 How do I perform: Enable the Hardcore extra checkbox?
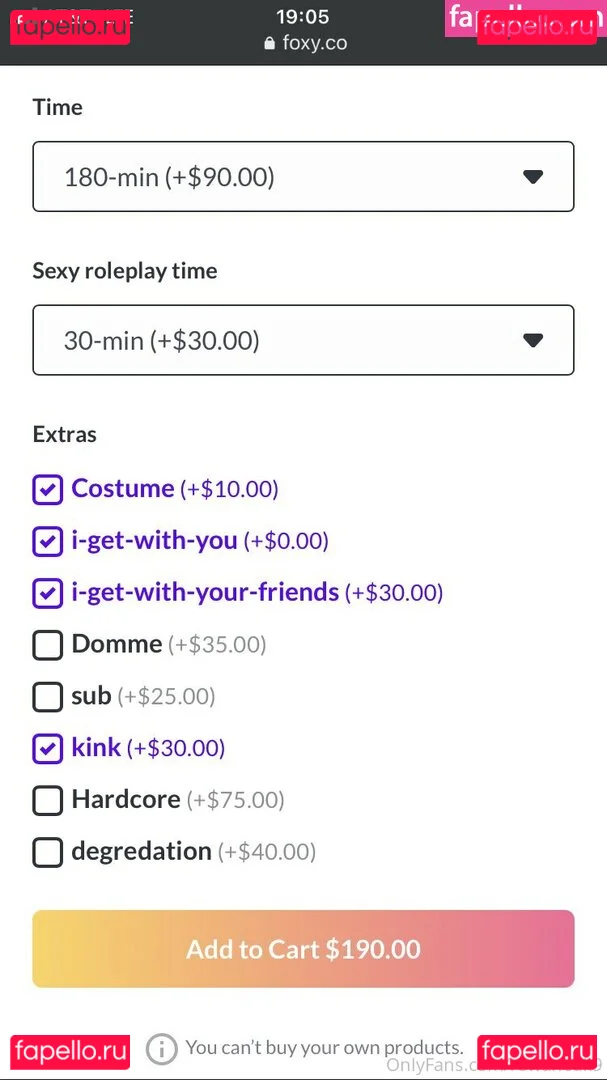click(x=48, y=800)
